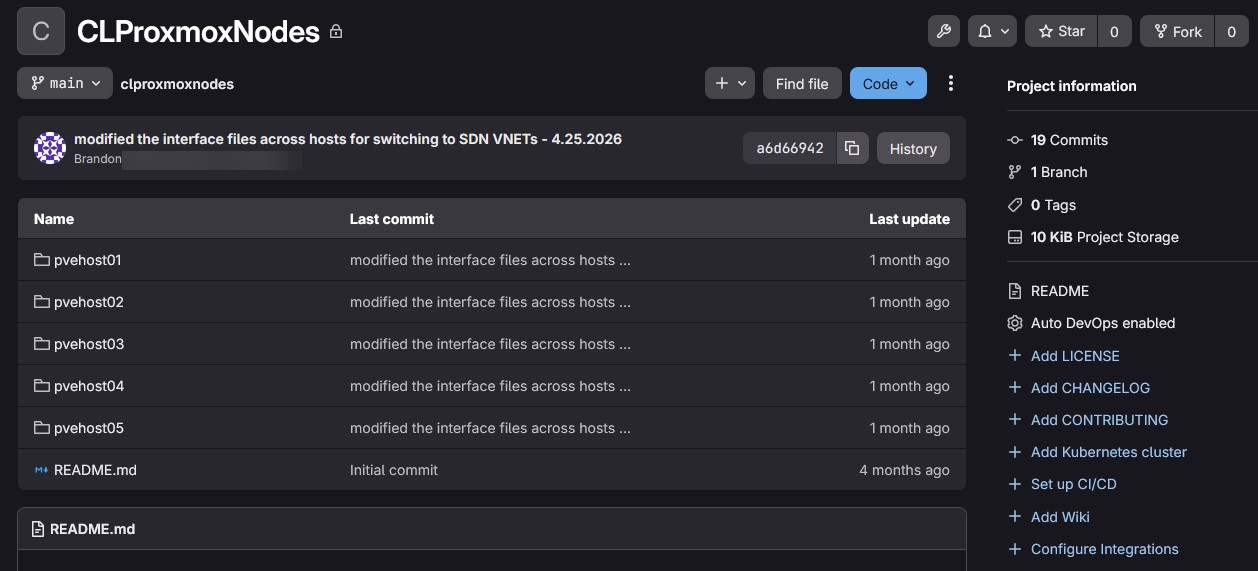Open the pvehost01 folder
1258x571 pixels.
(87, 260)
